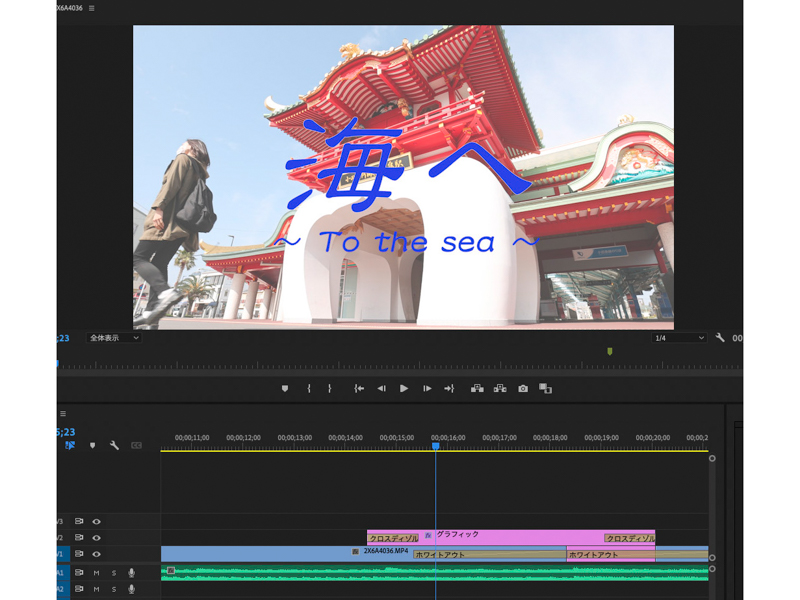Select the first ホワイトアウト transition on V1

[x=490, y=555]
